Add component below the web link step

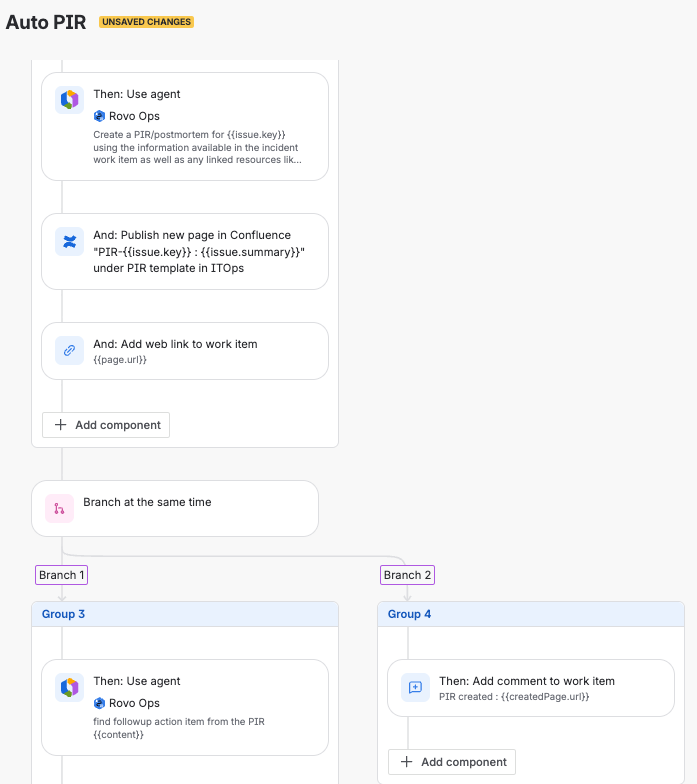coord(106,425)
